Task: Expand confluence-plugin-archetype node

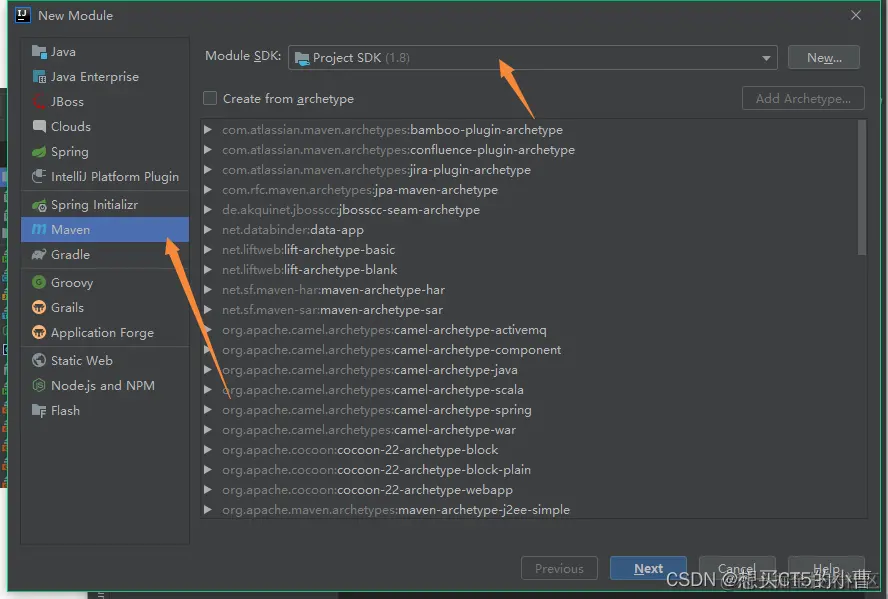Action: 208,149
